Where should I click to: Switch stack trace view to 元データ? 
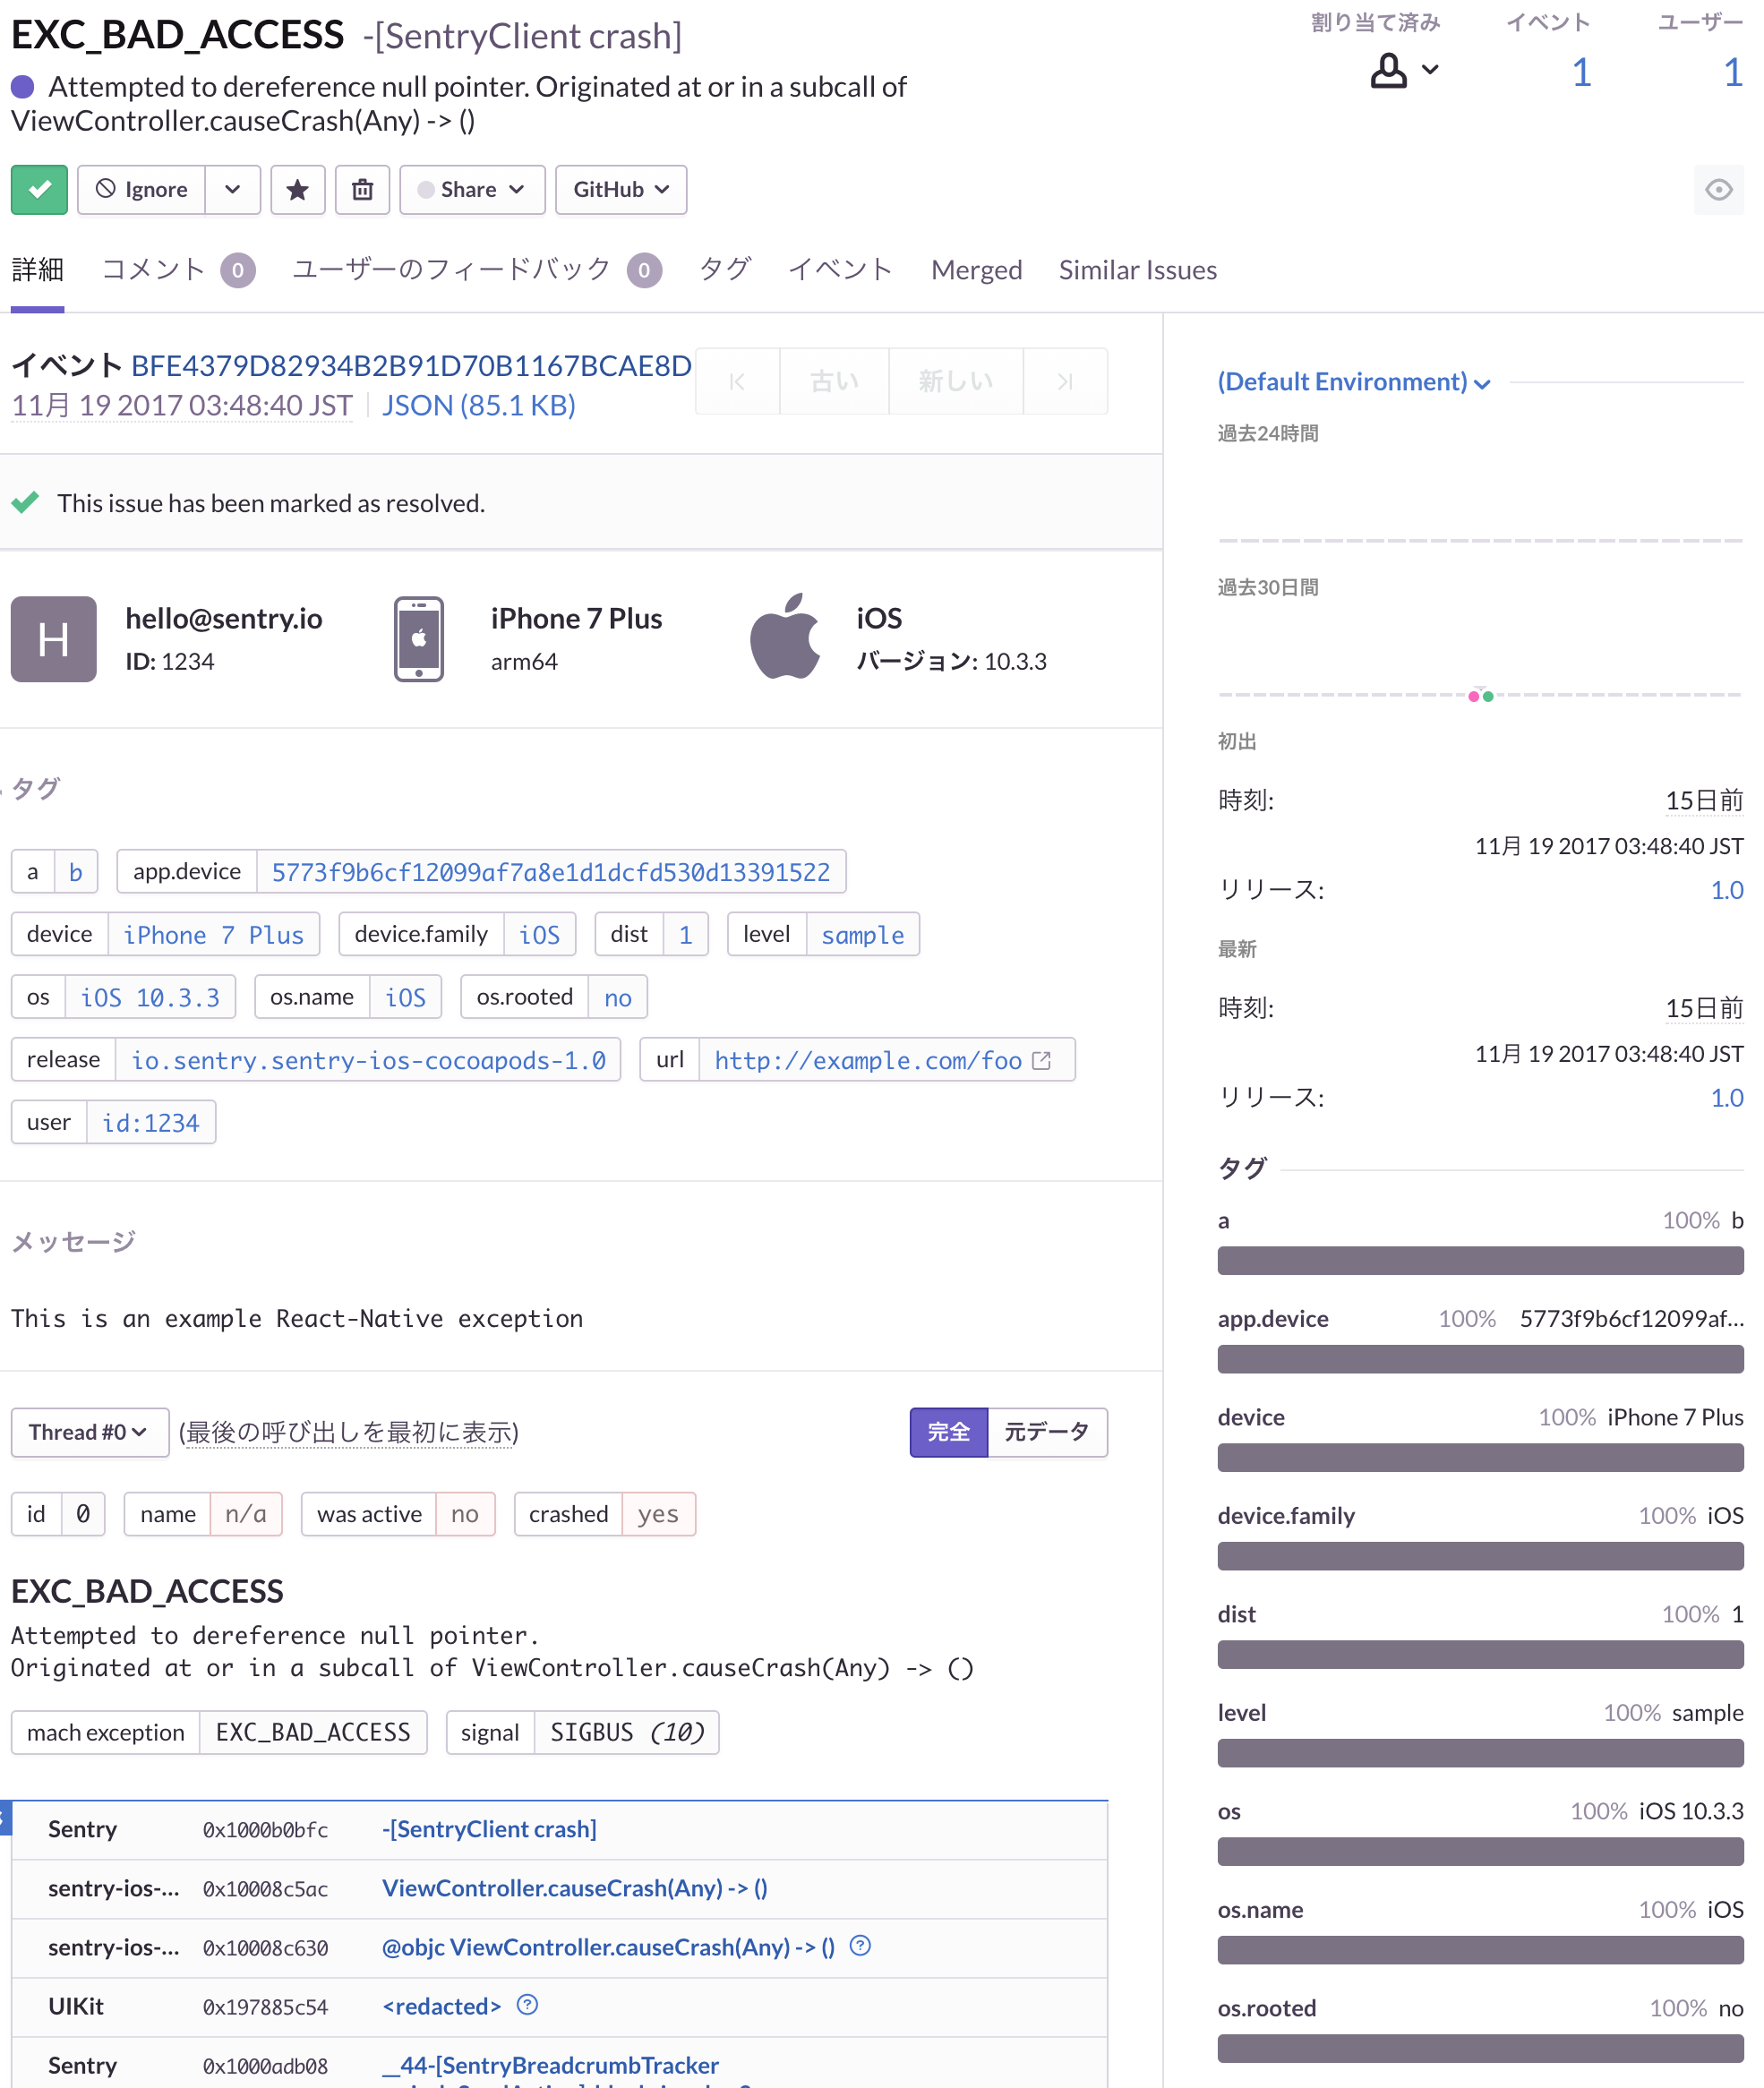pyautogui.click(x=1047, y=1432)
